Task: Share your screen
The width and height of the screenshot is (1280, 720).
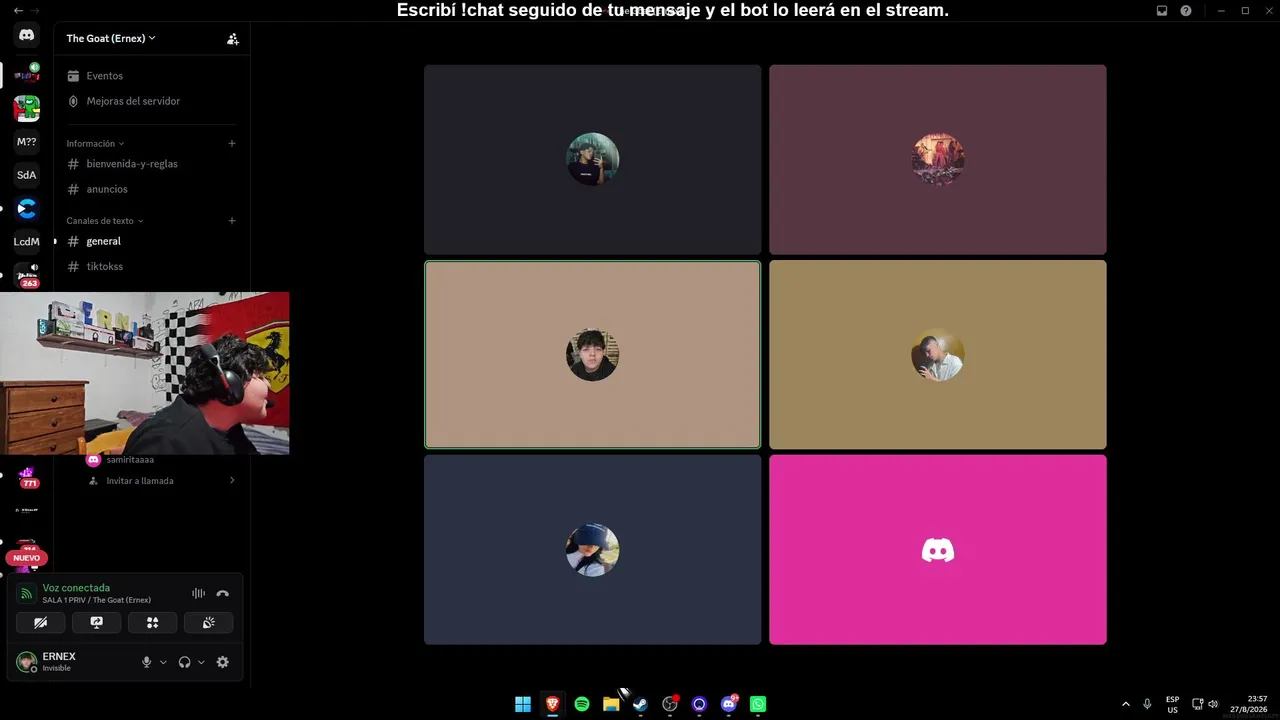Action: [97, 622]
